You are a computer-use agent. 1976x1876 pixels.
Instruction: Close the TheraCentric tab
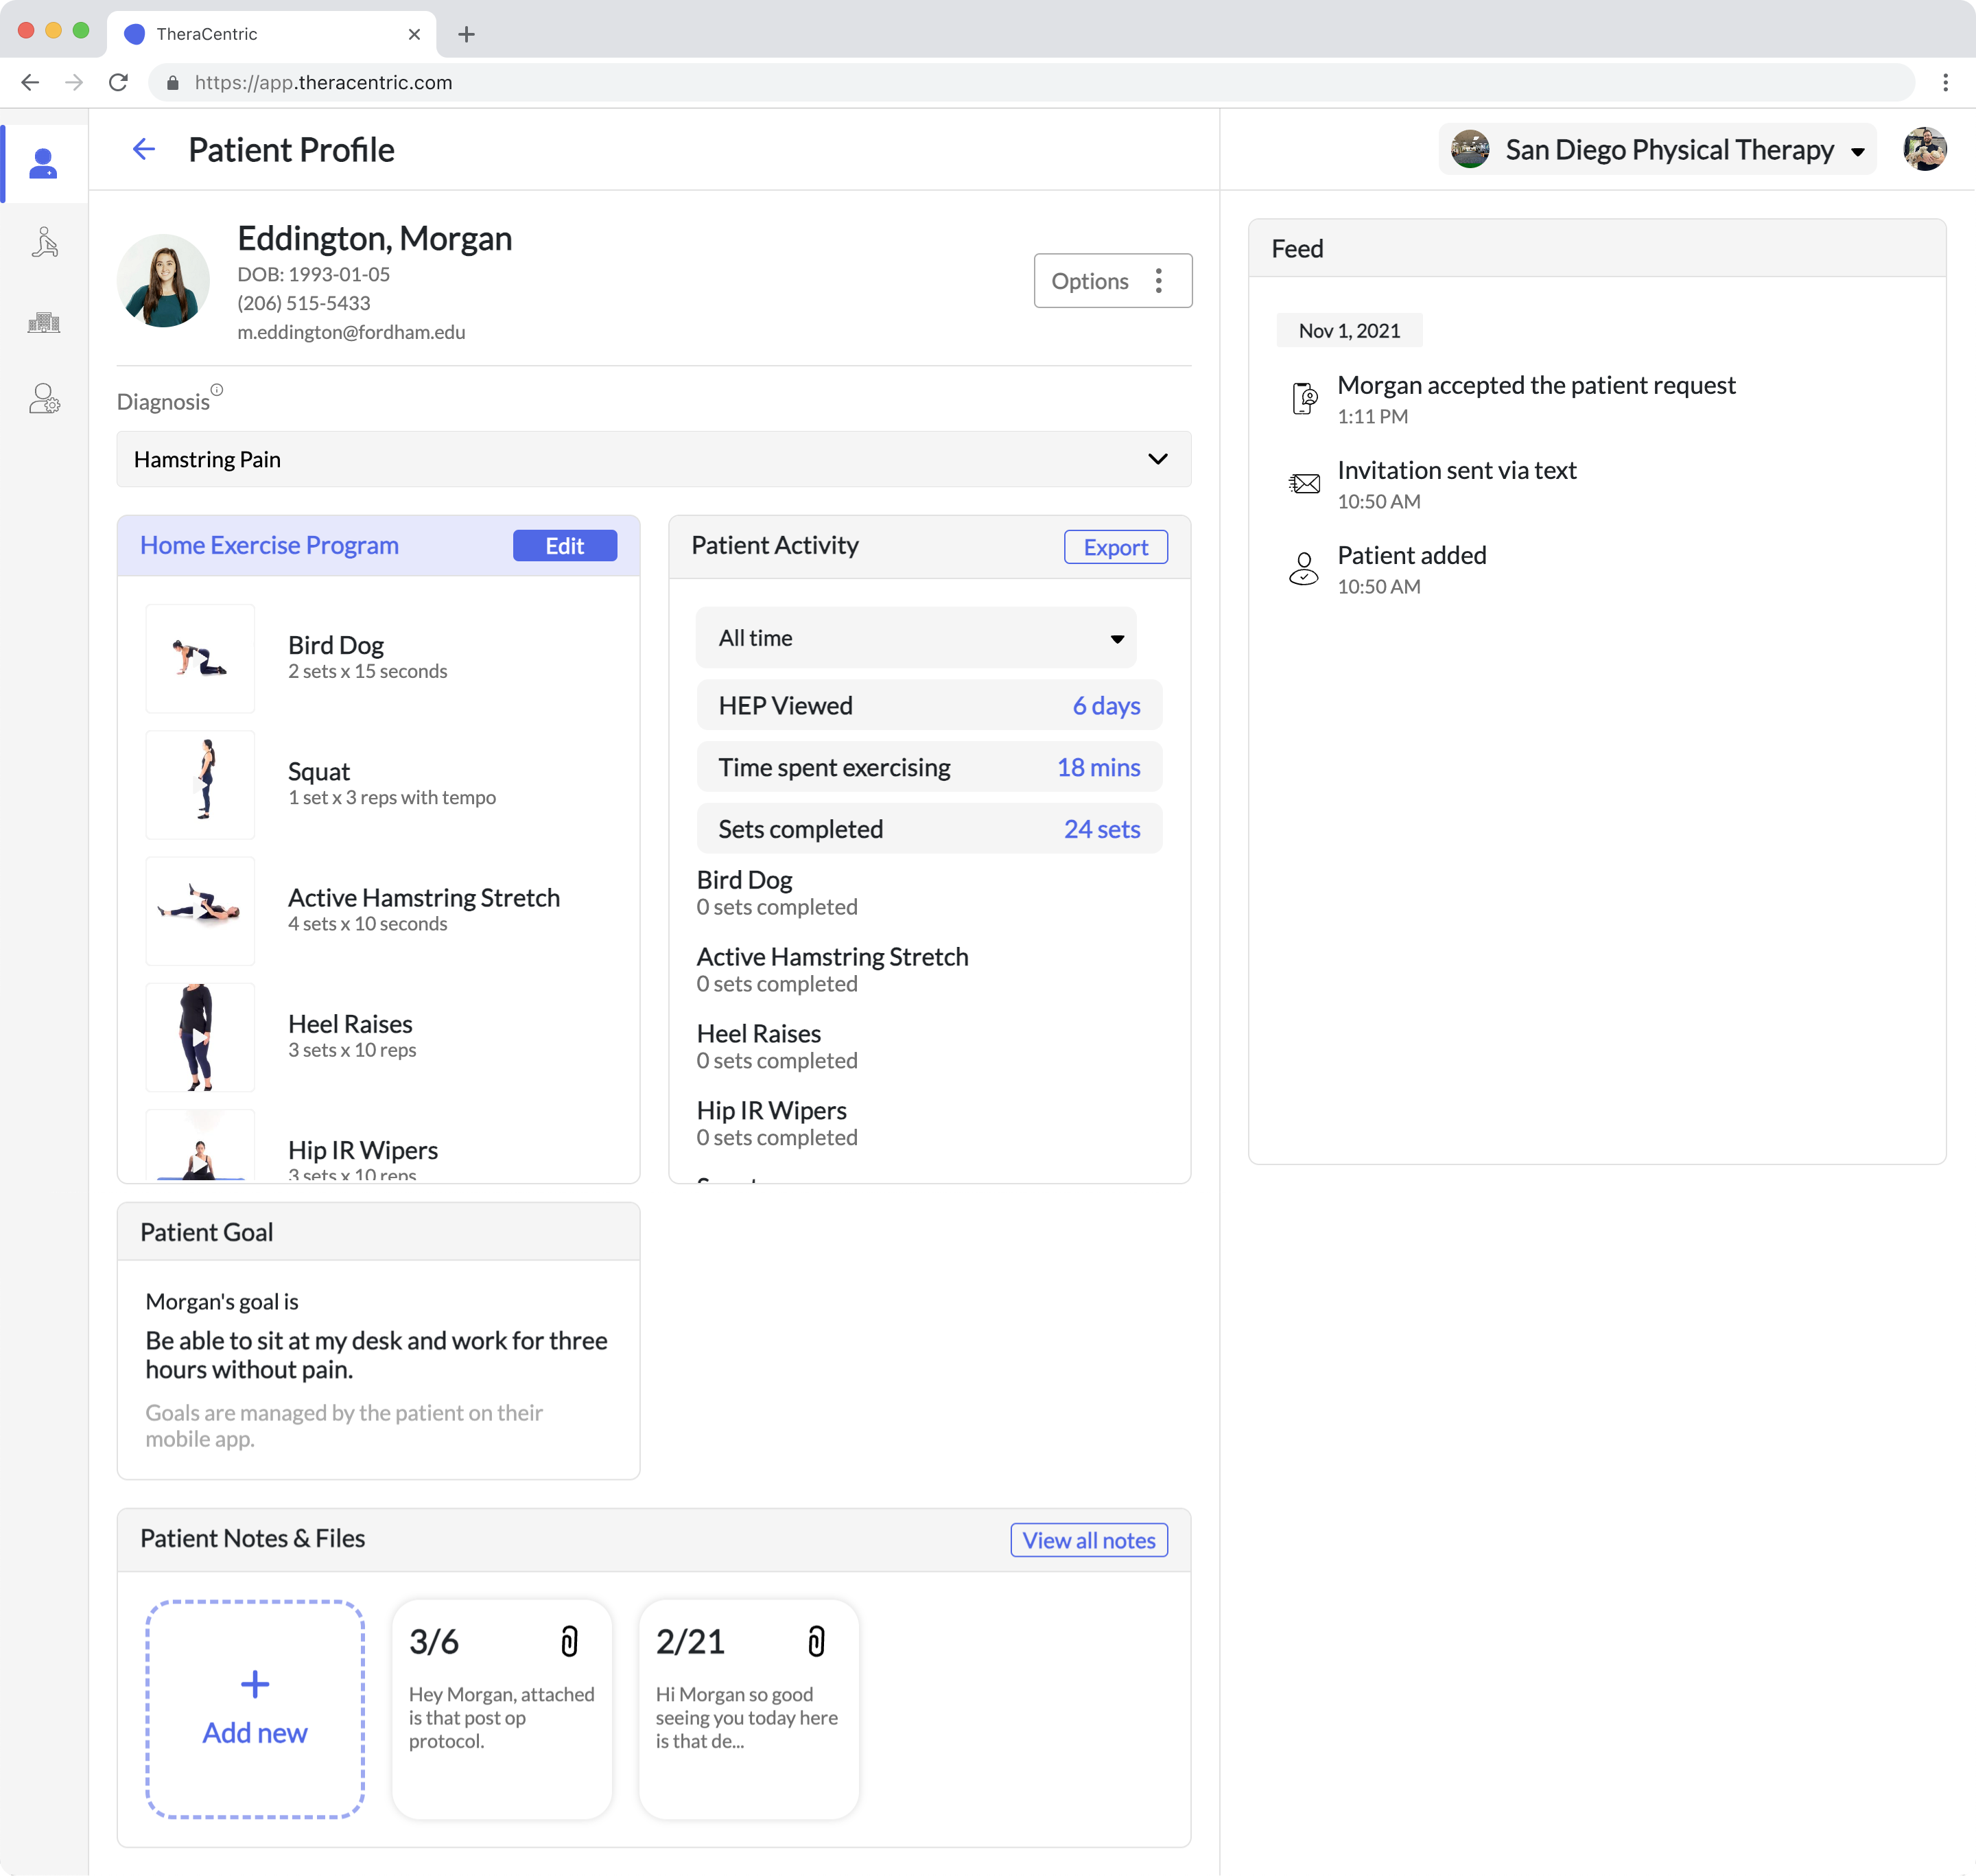(414, 34)
